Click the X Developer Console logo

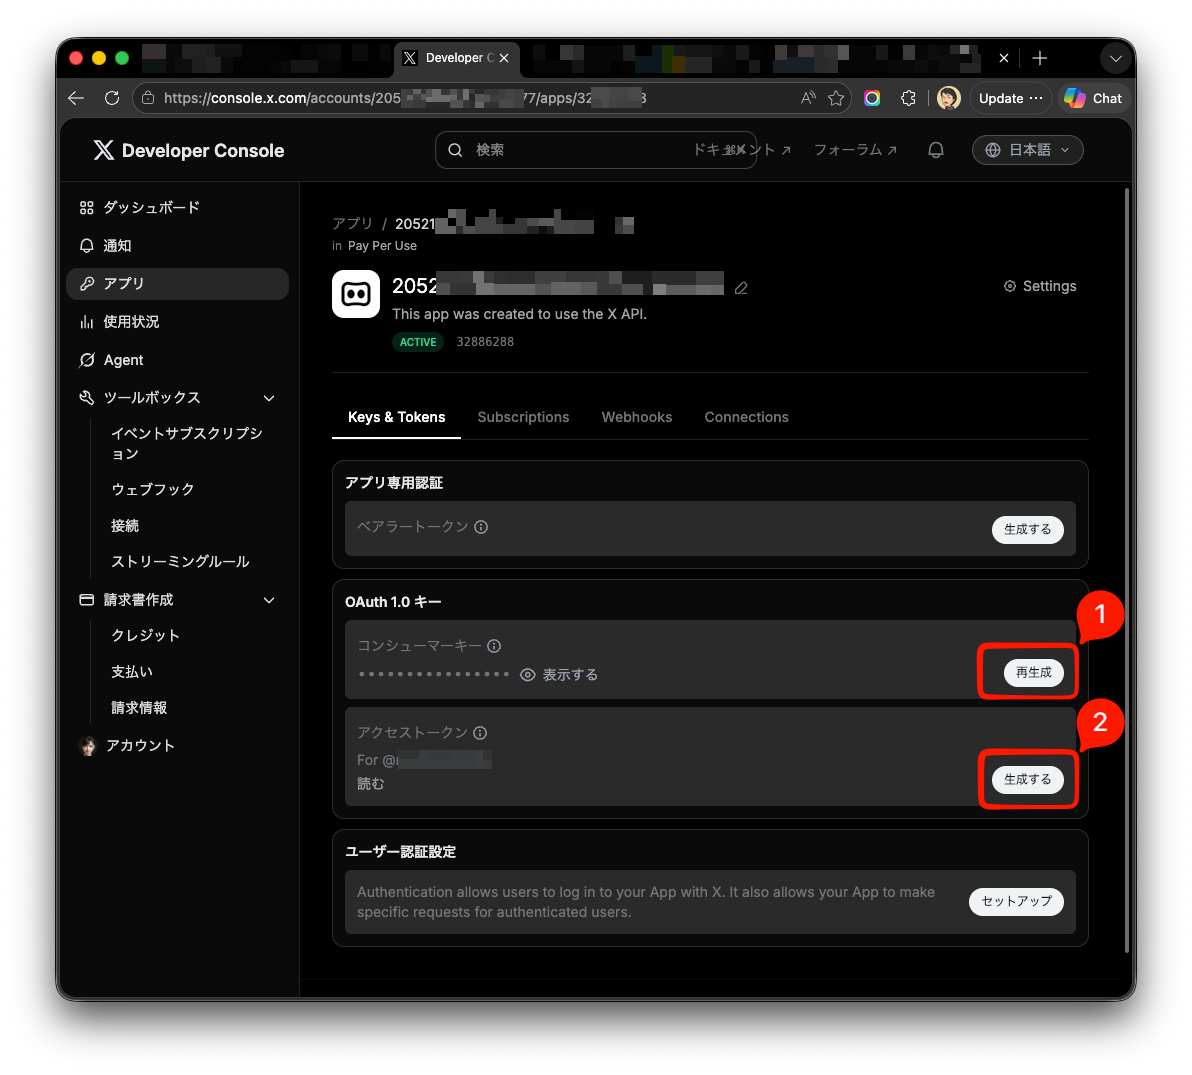coord(189,151)
